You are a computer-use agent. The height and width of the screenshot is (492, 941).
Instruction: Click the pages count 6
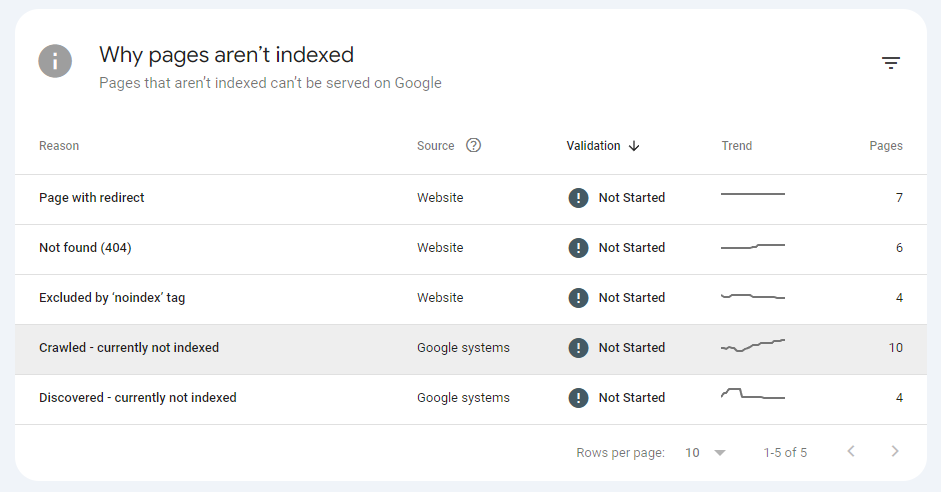pyautogui.click(x=899, y=247)
